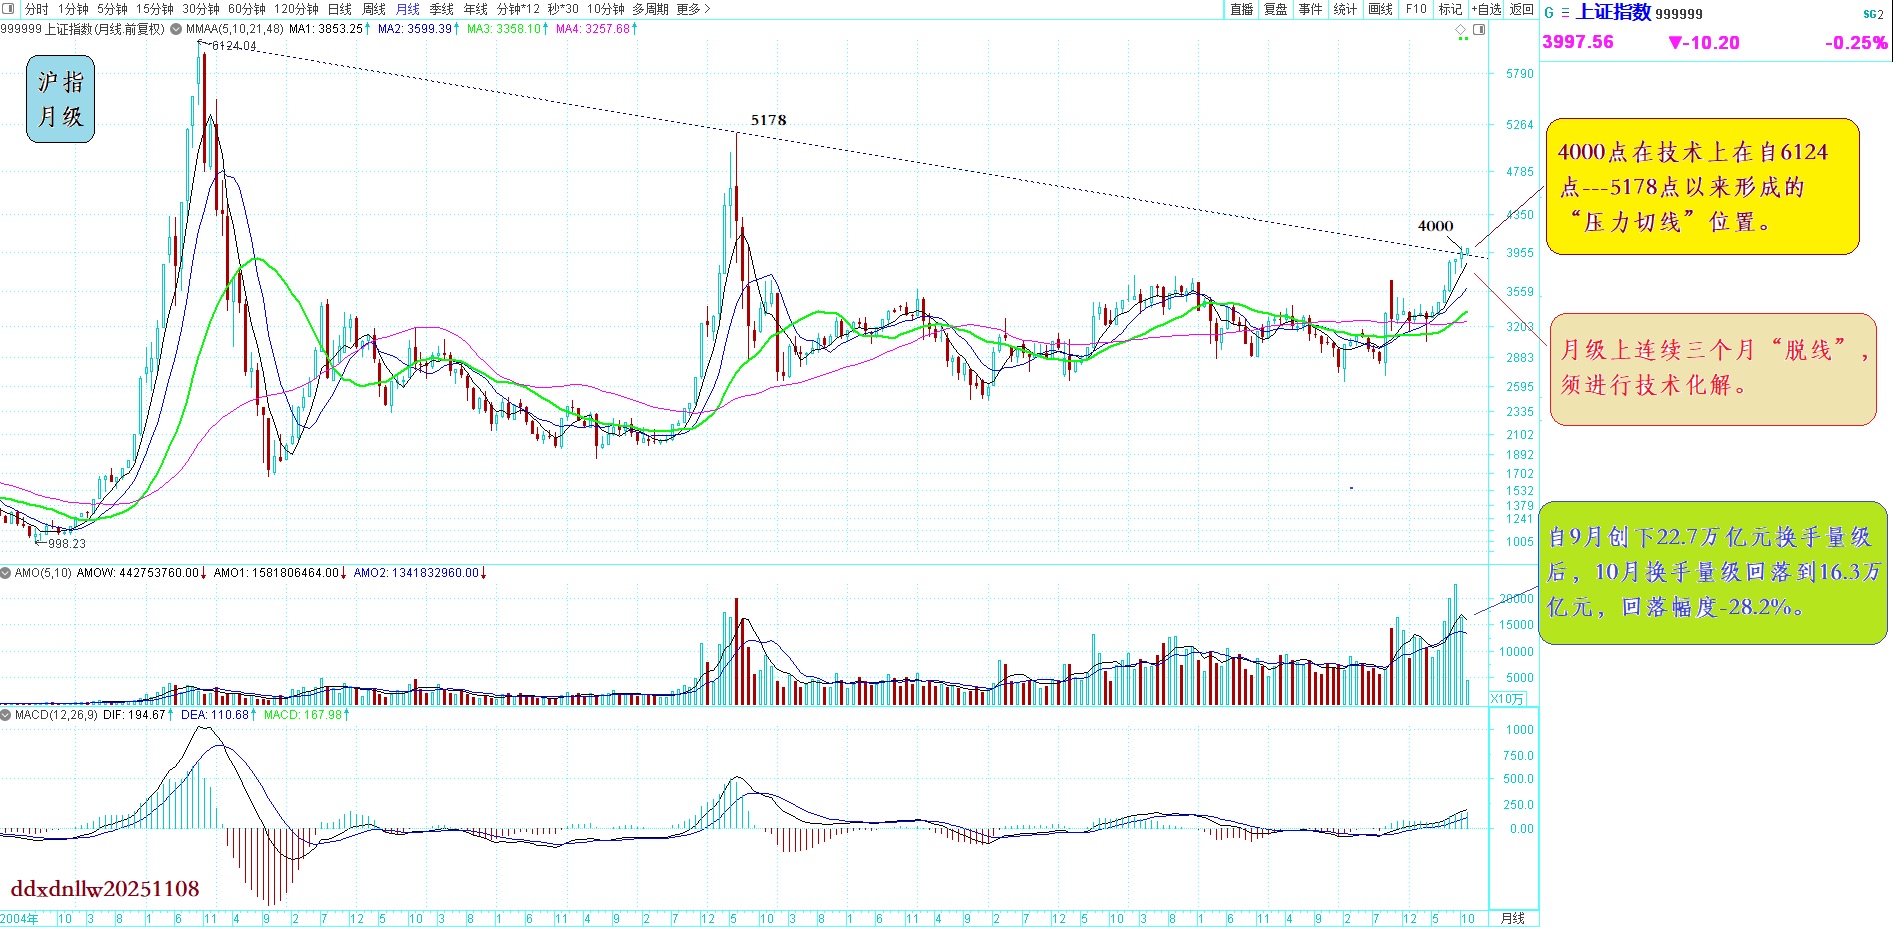The width and height of the screenshot is (1893, 927).
Task: Switch to 年线 chart
Action: [x=476, y=9]
